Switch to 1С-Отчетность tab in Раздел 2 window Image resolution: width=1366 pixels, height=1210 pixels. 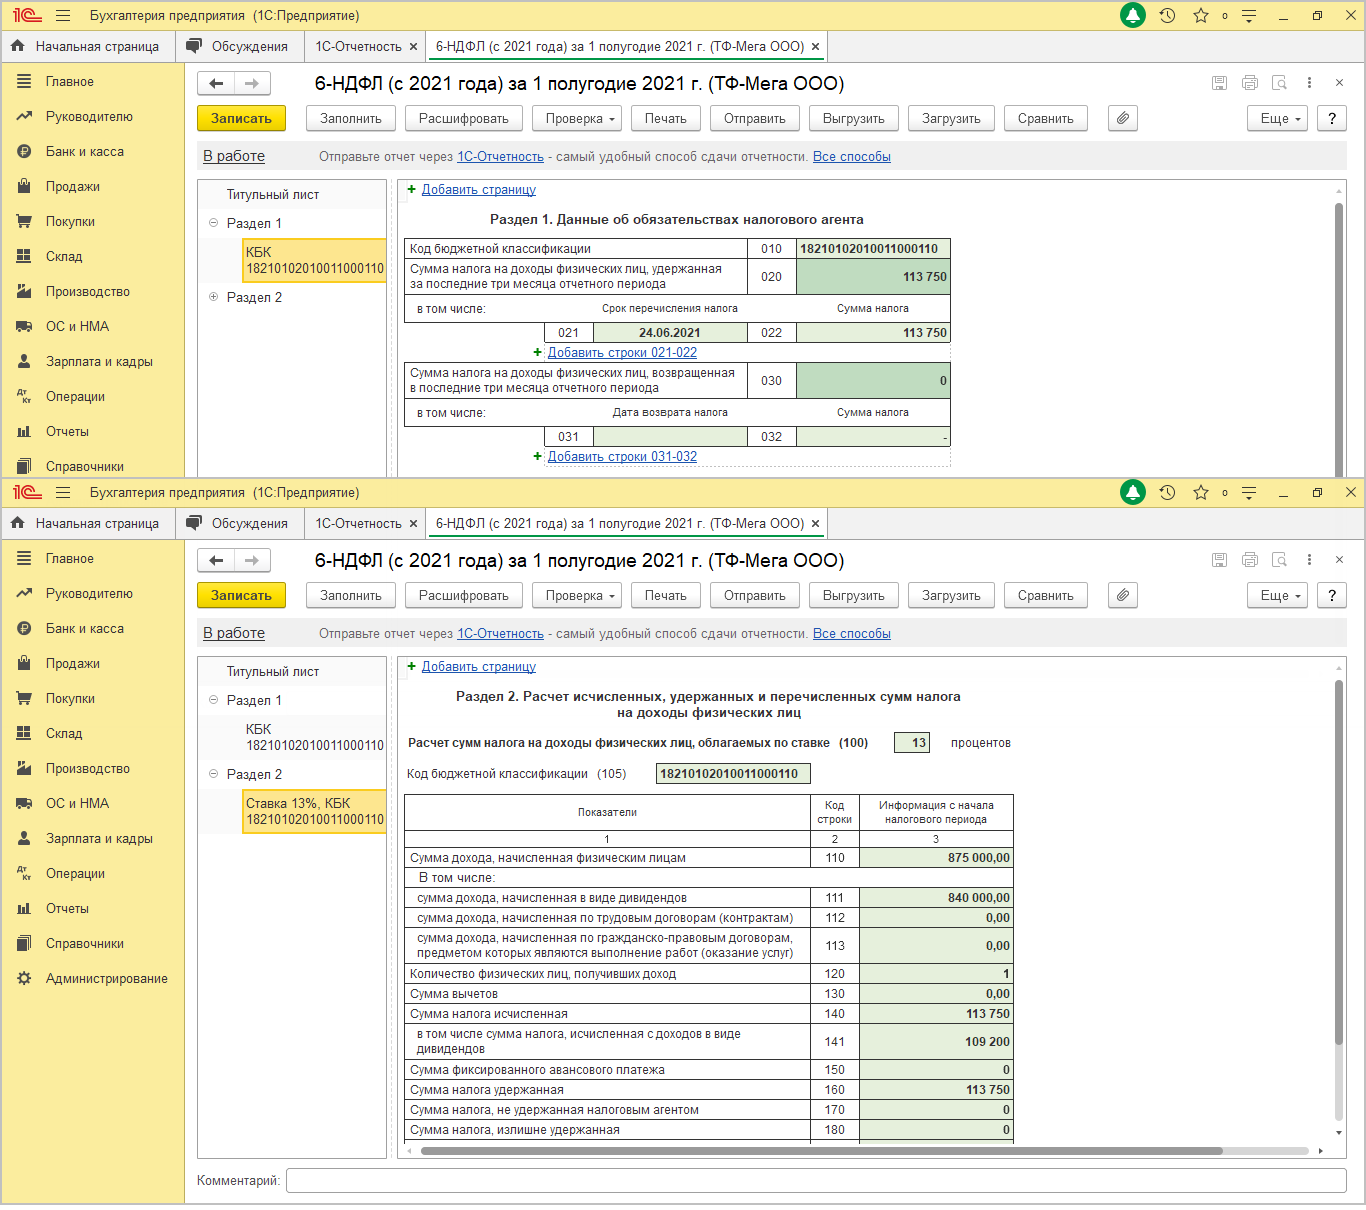tap(359, 523)
